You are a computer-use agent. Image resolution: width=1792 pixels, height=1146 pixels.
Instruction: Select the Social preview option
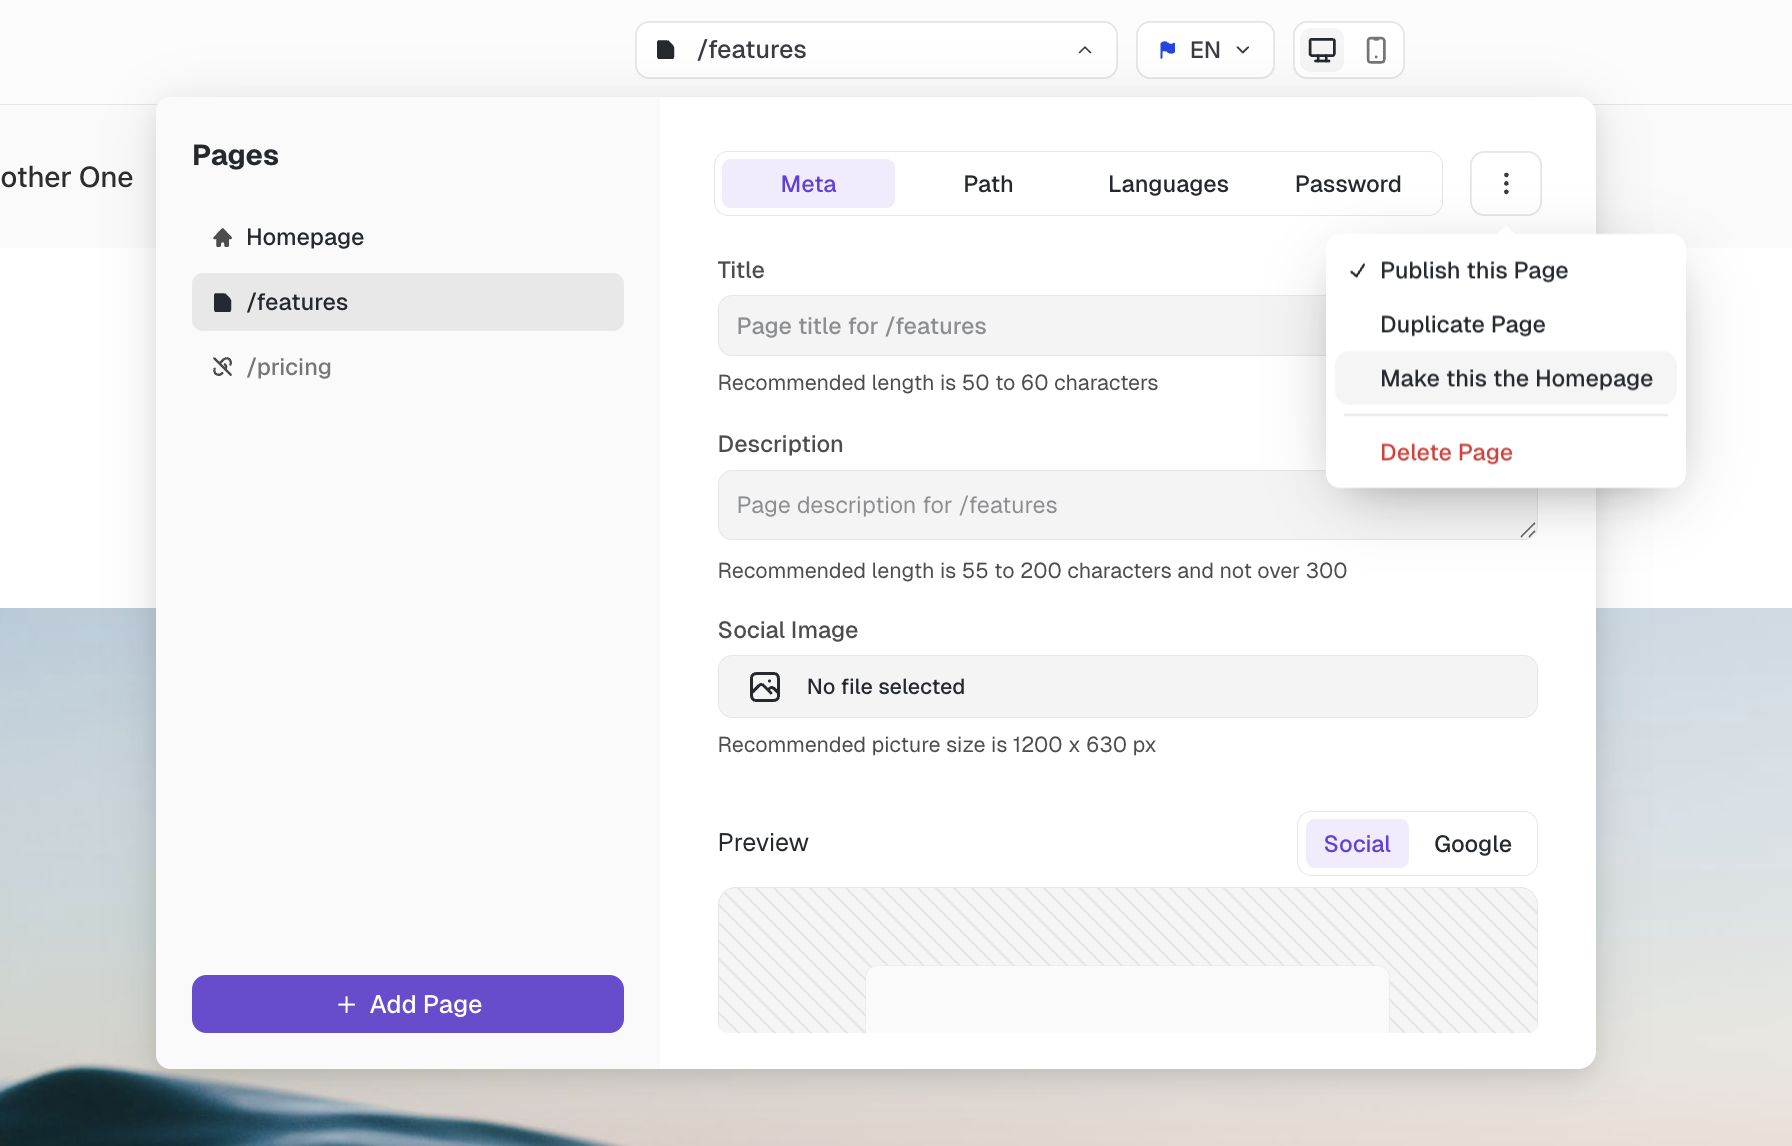tap(1356, 844)
